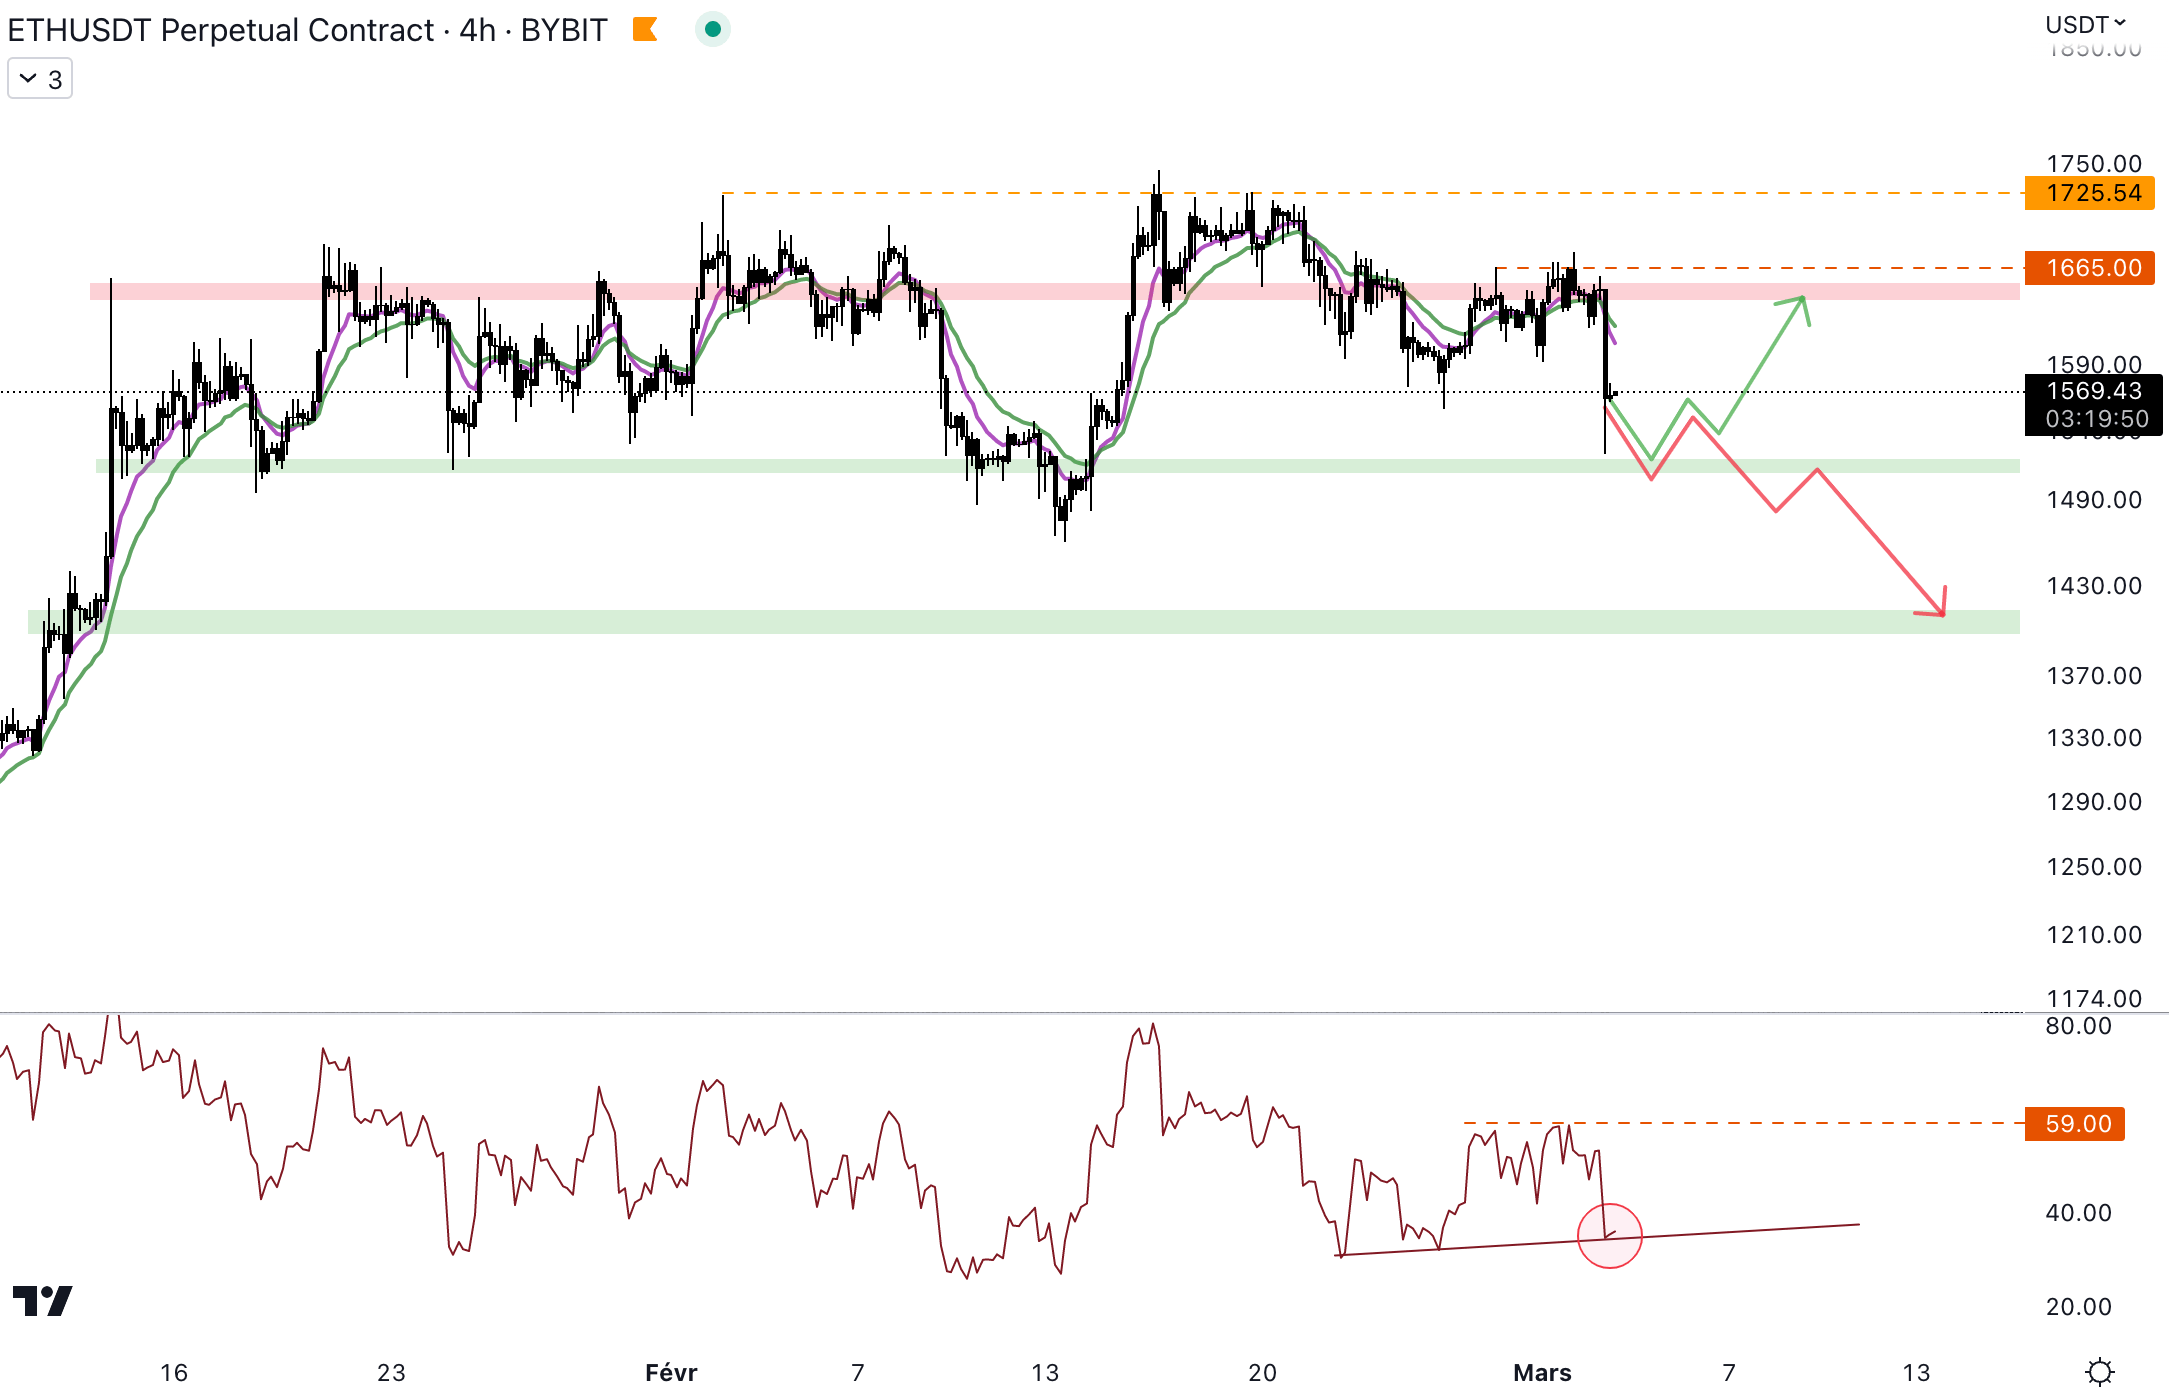The image size is (2169, 1398).
Task: Select the red downward arrow projection
Action: (1880, 543)
